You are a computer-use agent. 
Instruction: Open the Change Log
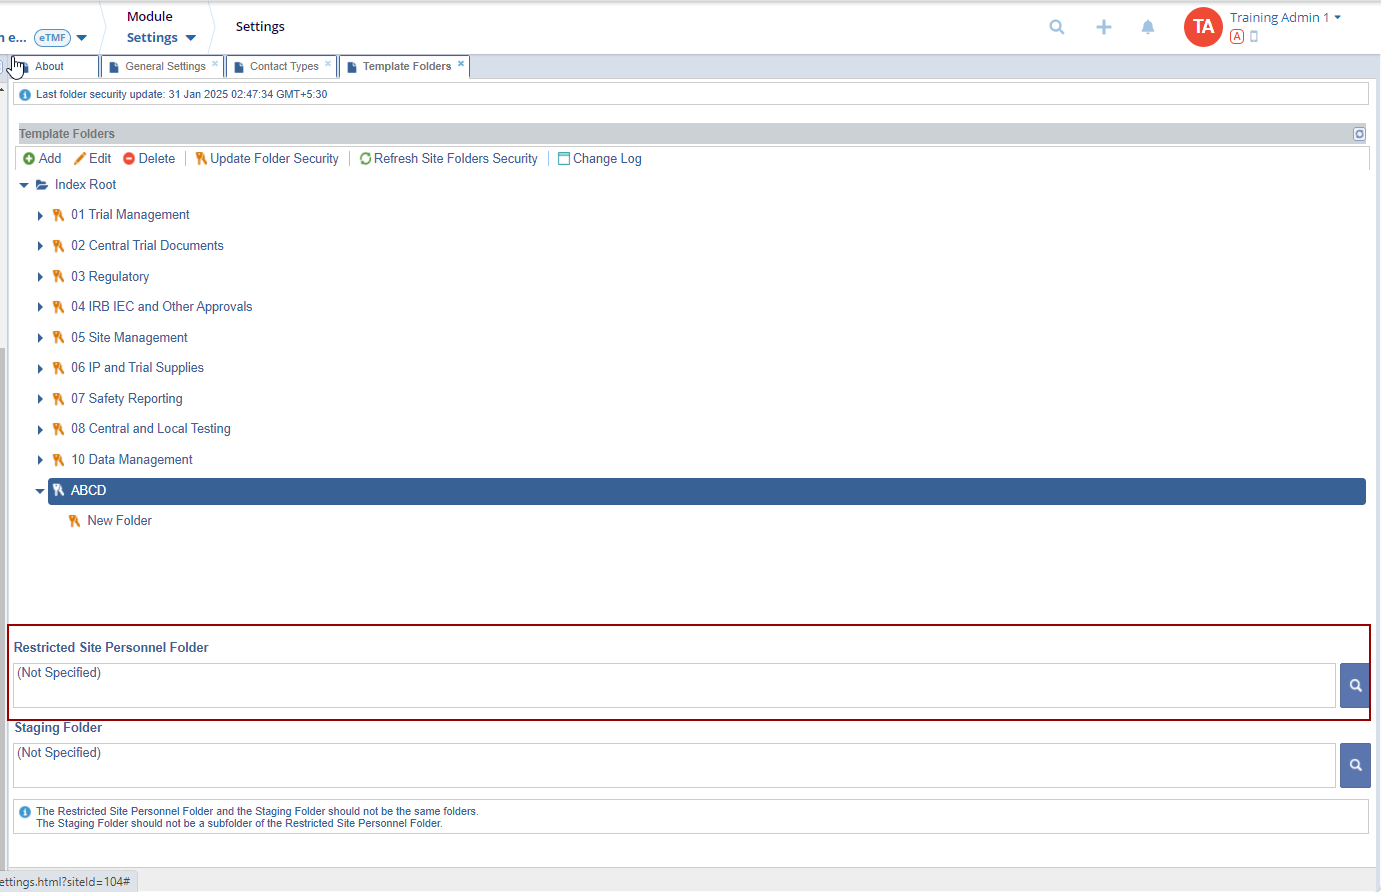(x=600, y=159)
